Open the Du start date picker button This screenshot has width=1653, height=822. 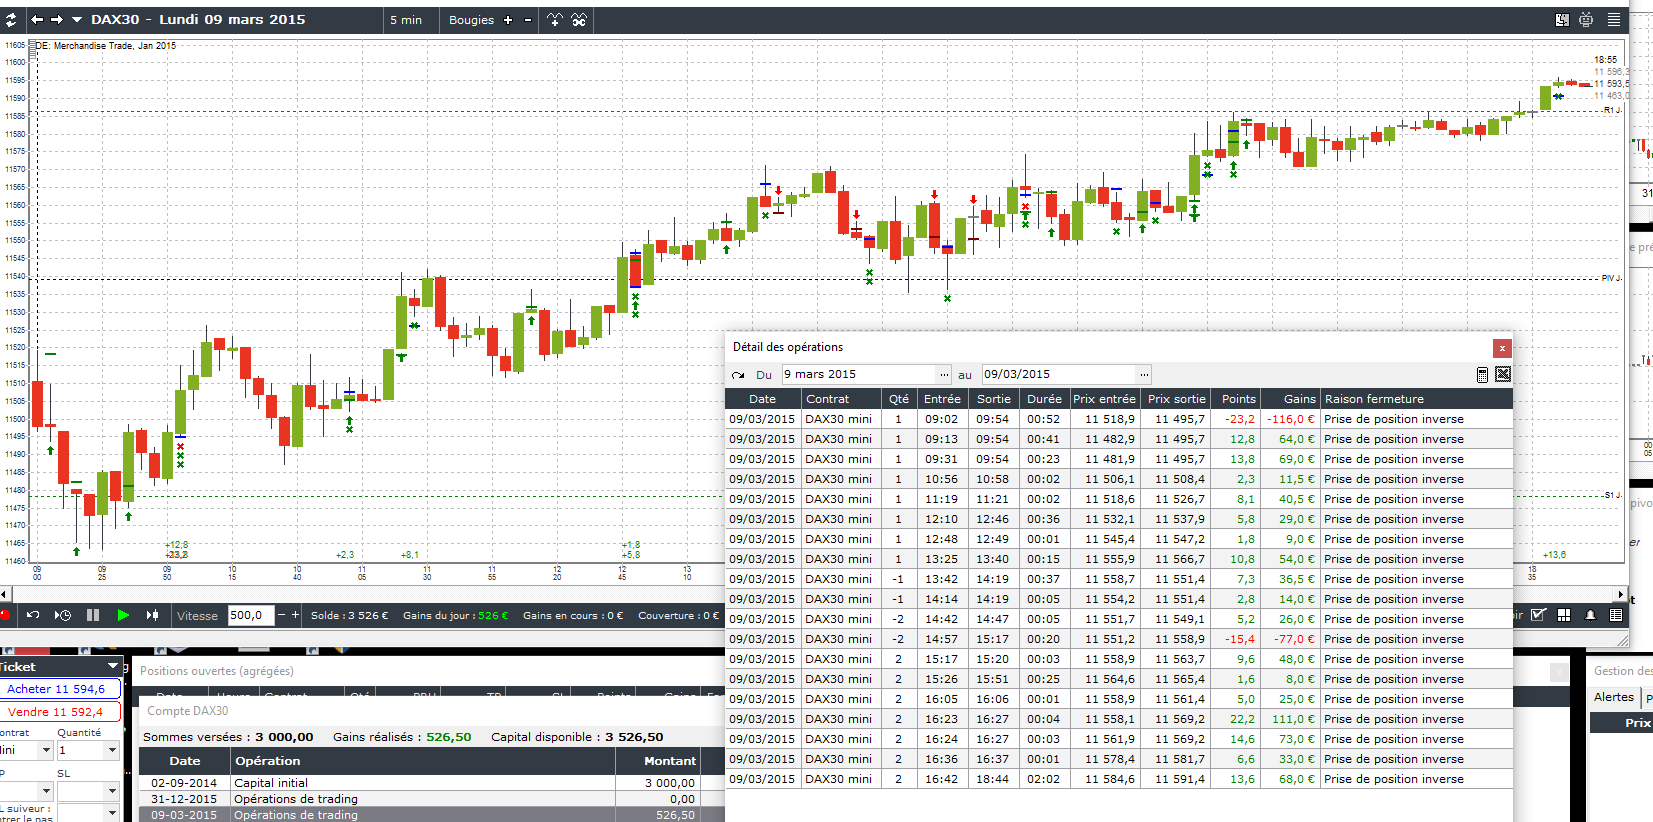pos(944,375)
